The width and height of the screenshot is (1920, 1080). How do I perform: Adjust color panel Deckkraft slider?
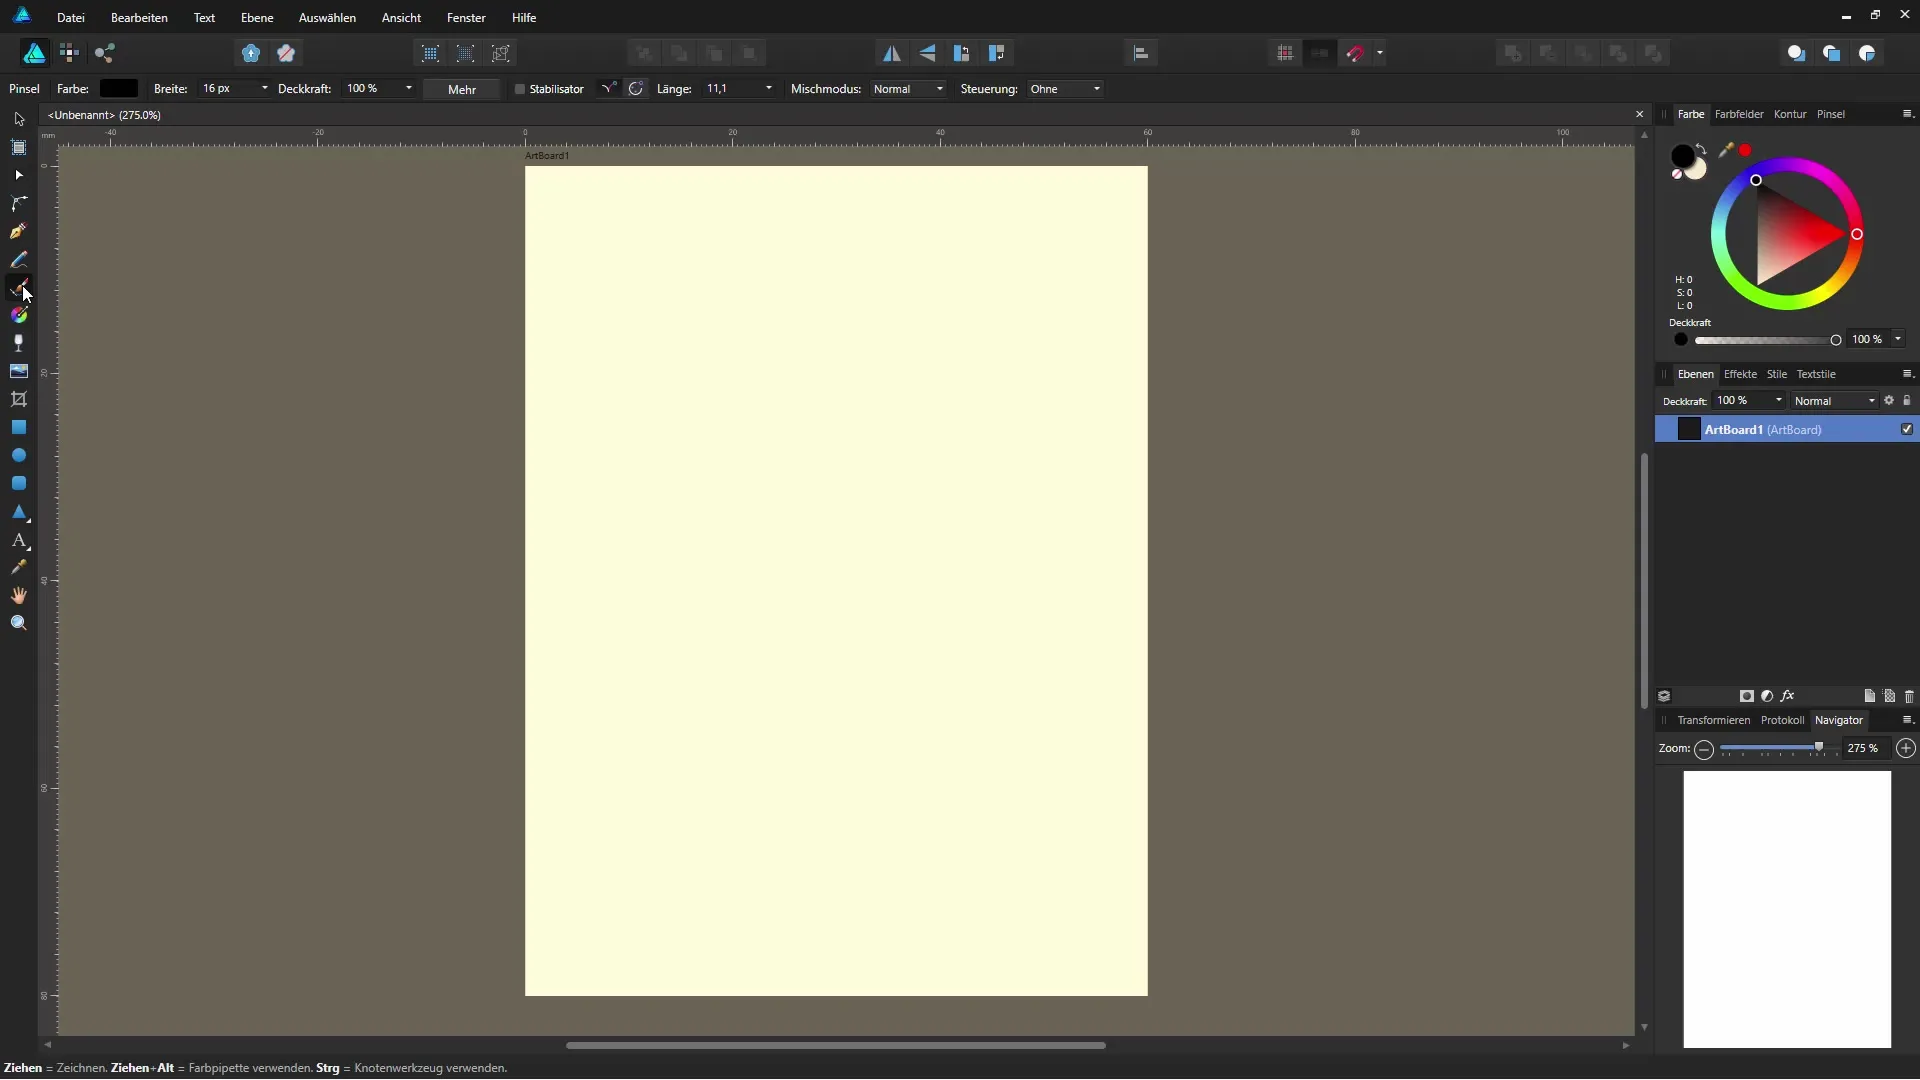[1767, 340]
